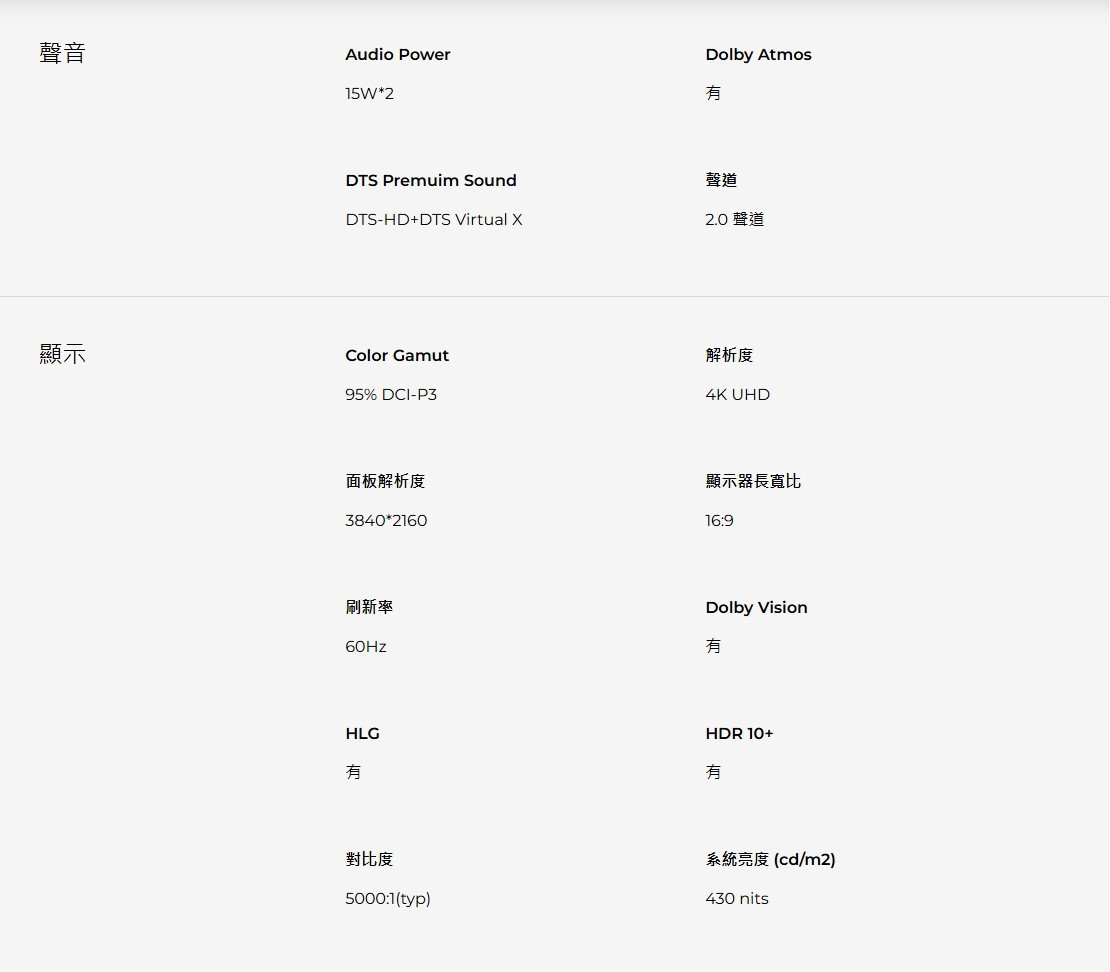1110x972 pixels.
Task: Click the 16:9 aspect ratio value
Action: pyautogui.click(x=719, y=521)
